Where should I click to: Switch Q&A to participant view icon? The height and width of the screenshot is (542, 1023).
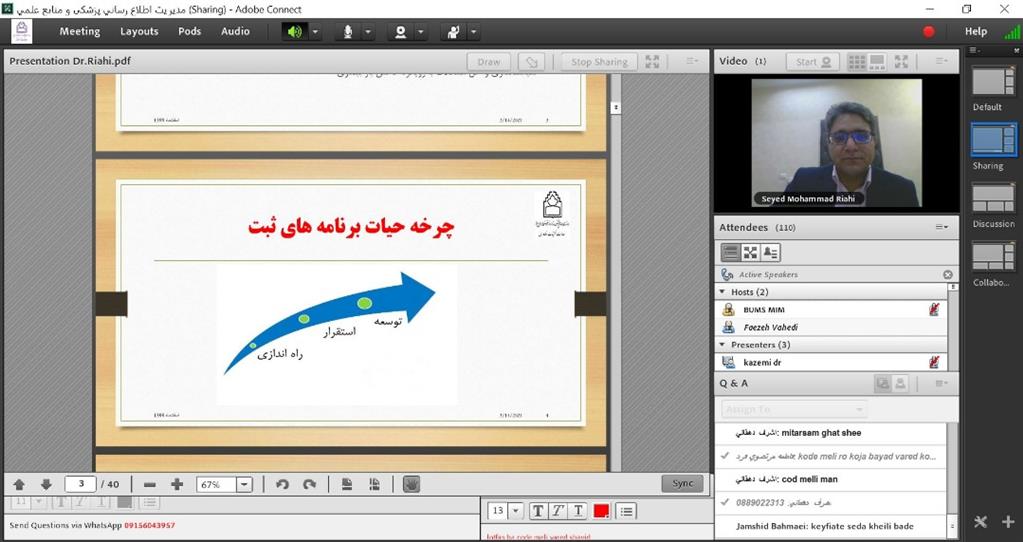point(900,384)
